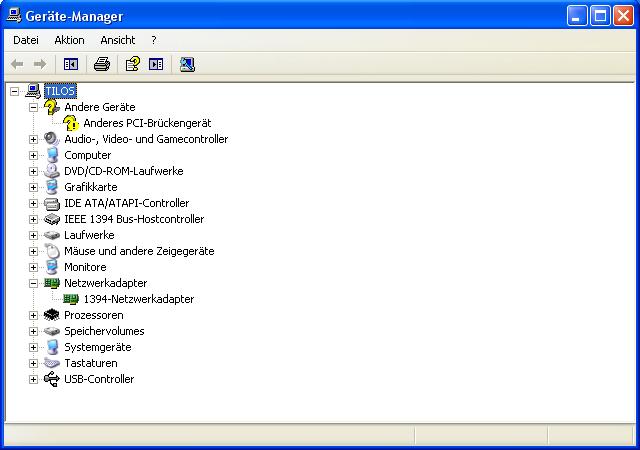Expand the Monitore branch
The height and width of the screenshot is (450, 640).
pyautogui.click(x=33, y=267)
